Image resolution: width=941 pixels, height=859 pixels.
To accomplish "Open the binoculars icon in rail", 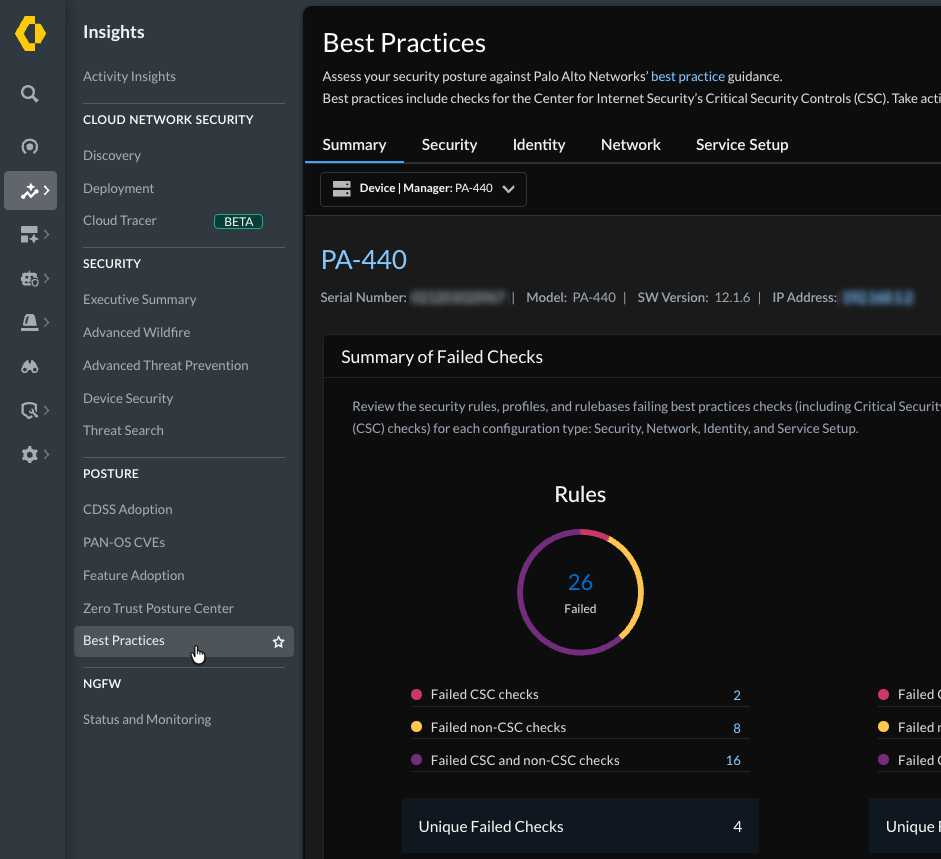I will [x=29, y=366].
